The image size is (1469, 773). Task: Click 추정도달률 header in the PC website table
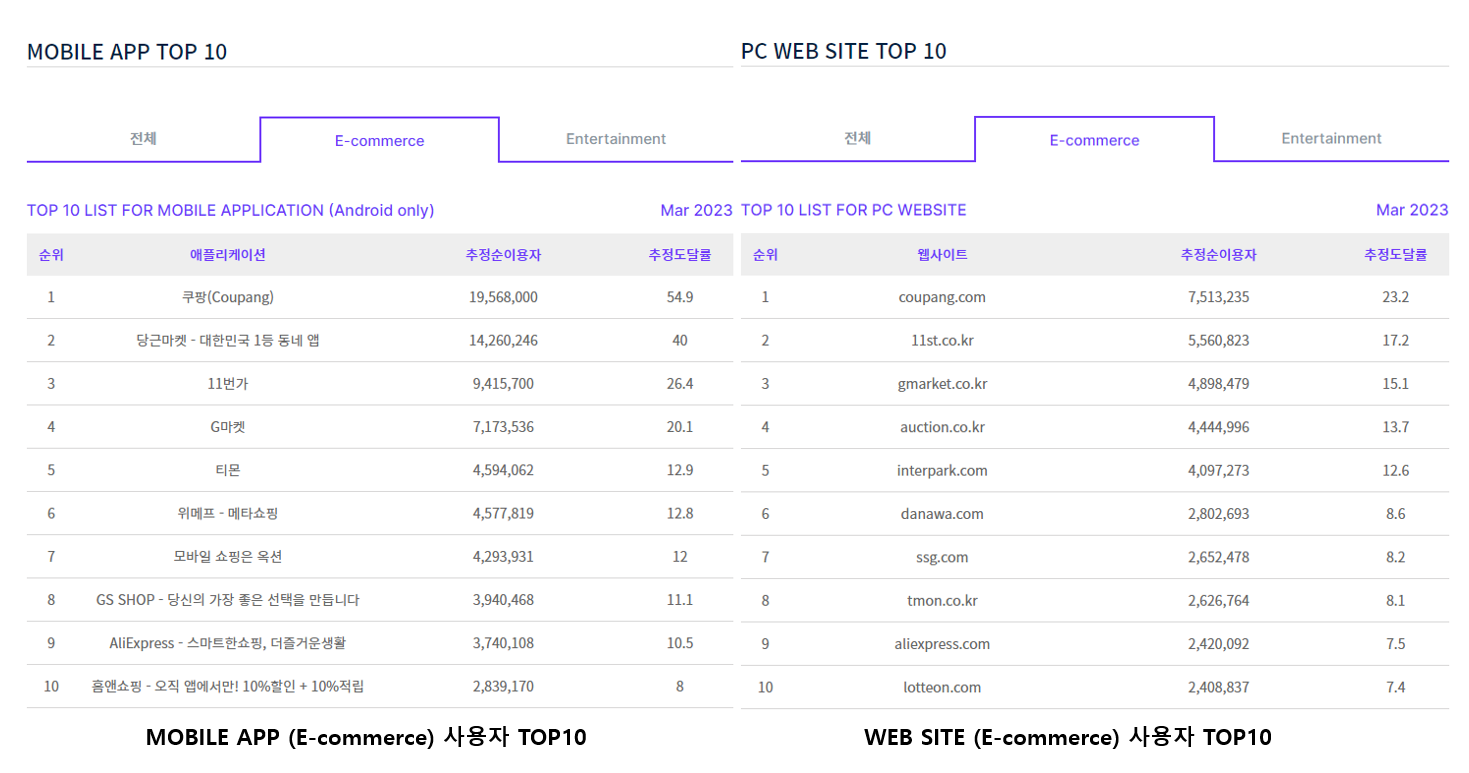(1396, 255)
